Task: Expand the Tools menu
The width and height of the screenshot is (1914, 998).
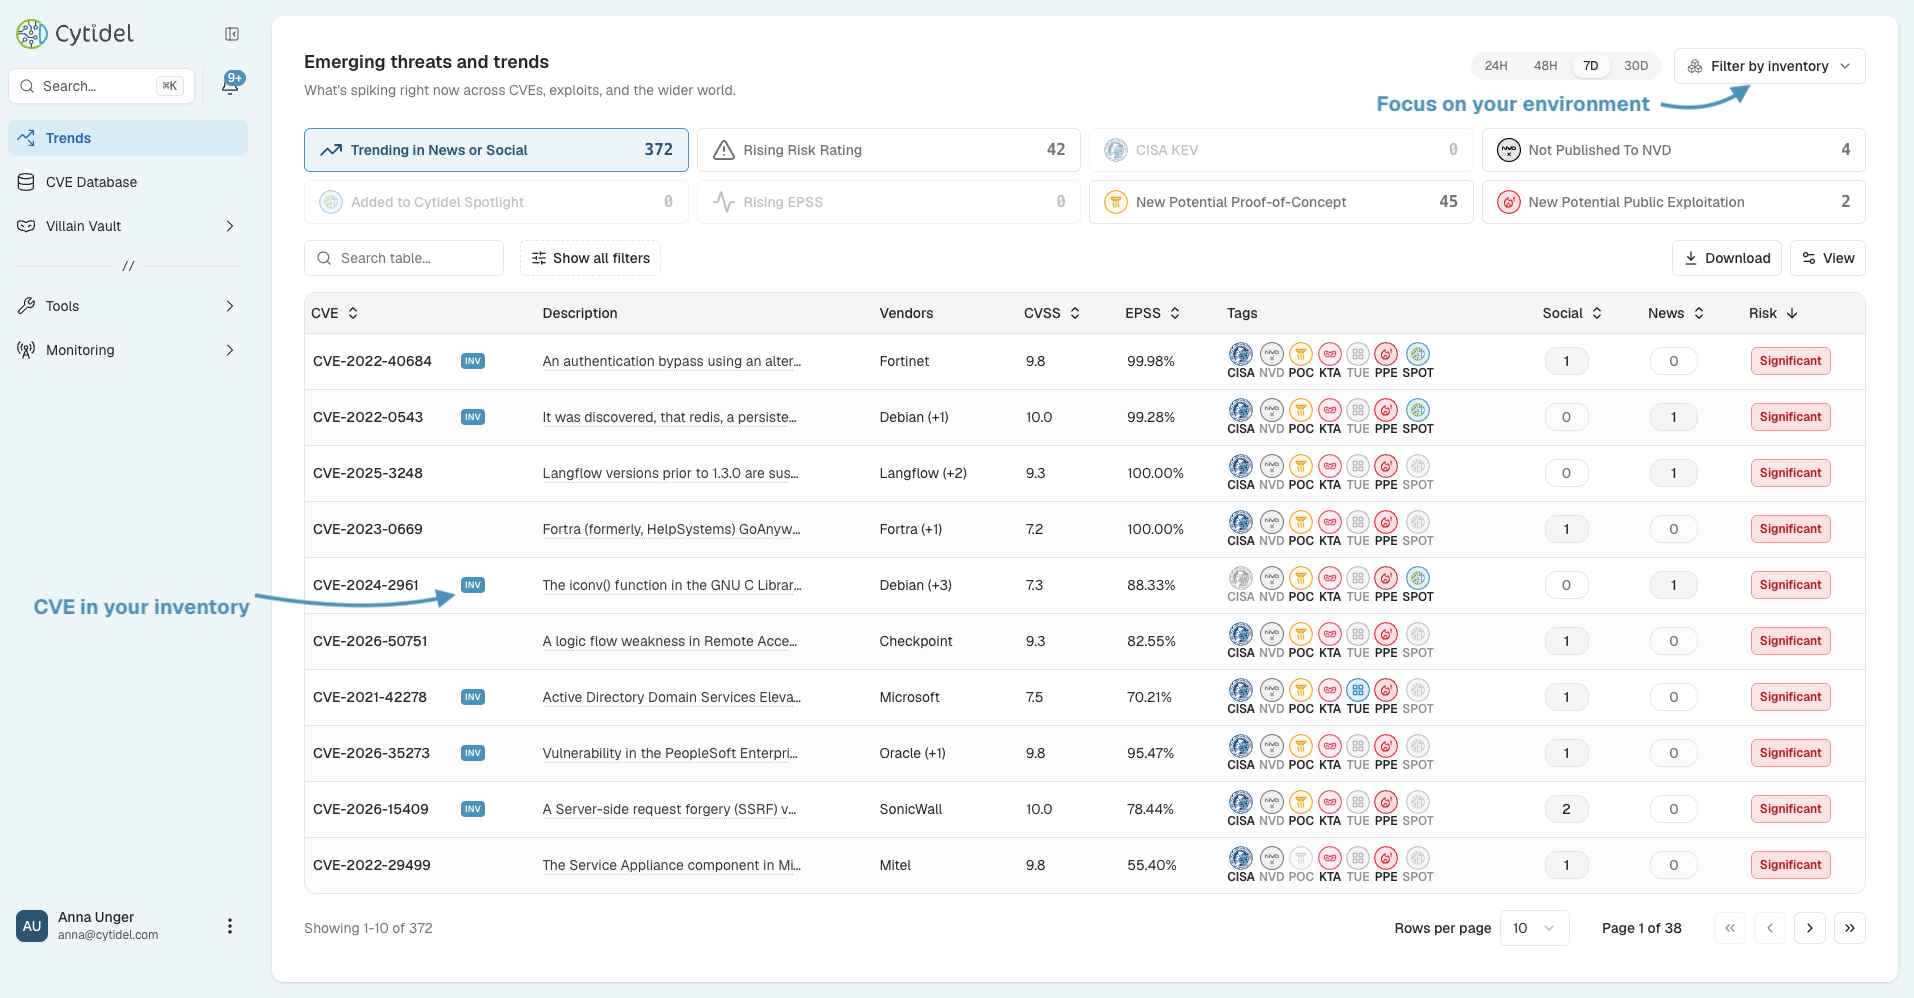Action: 128,306
